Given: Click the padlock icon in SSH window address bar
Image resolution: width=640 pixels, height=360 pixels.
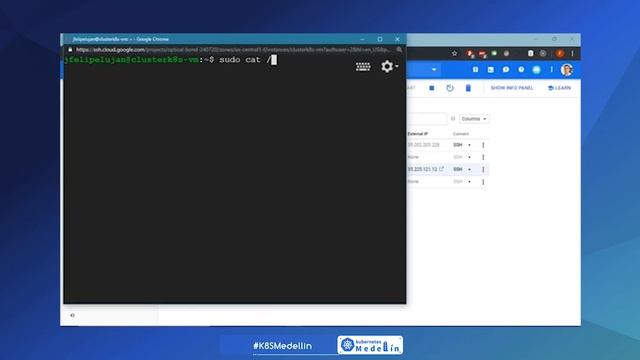Looking at the screenshot, I should pyautogui.click(x=70, y=50).
